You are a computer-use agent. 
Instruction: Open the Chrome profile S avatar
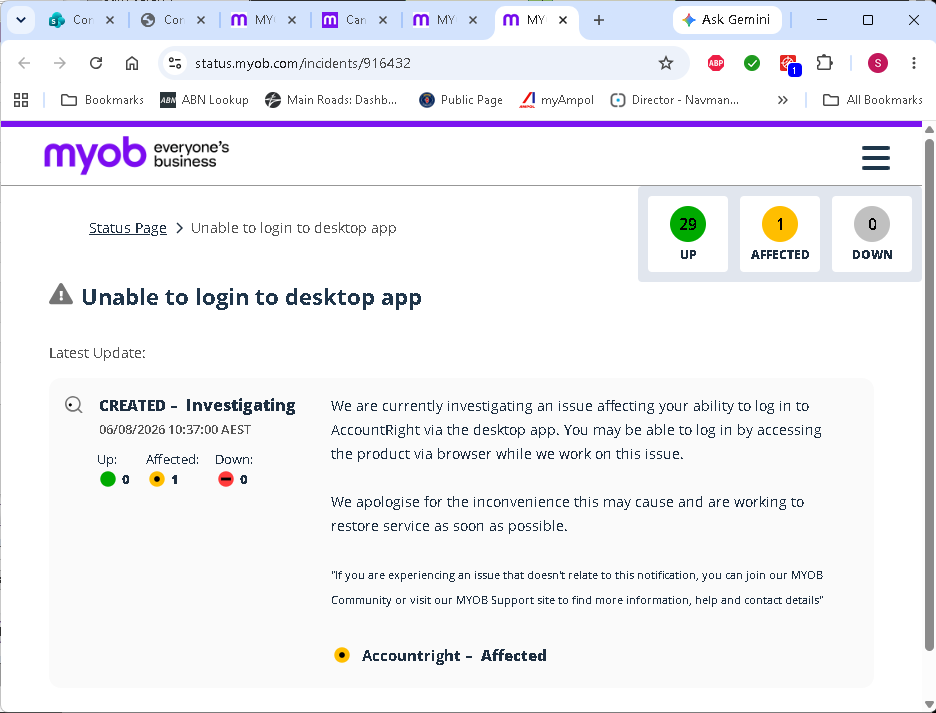878,63
